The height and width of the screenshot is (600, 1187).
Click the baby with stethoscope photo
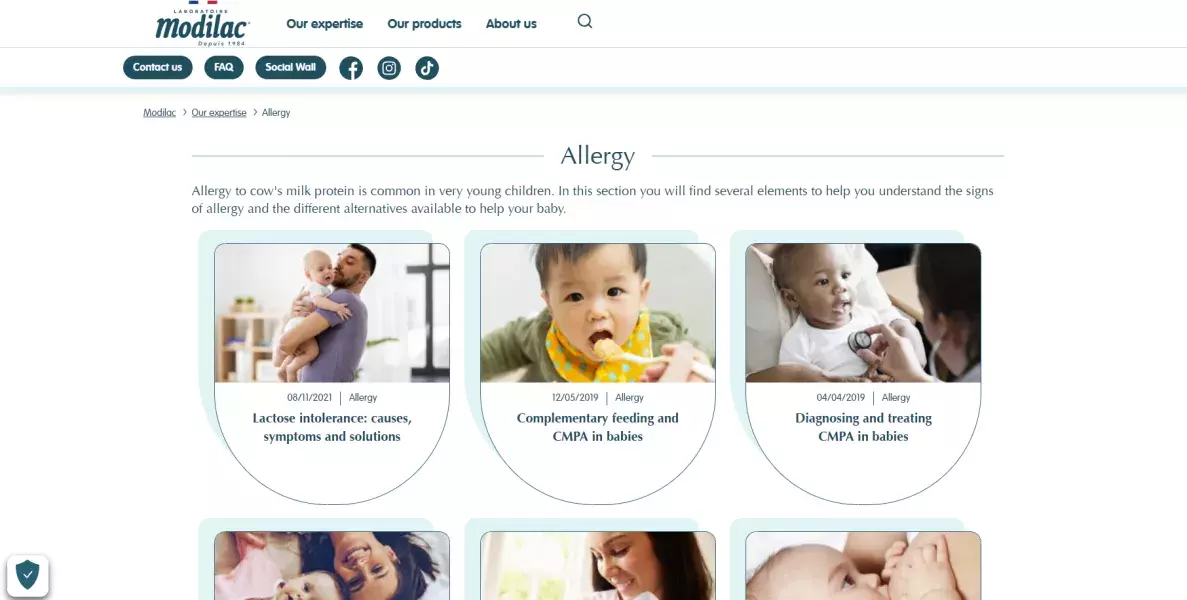click(863, 312)
